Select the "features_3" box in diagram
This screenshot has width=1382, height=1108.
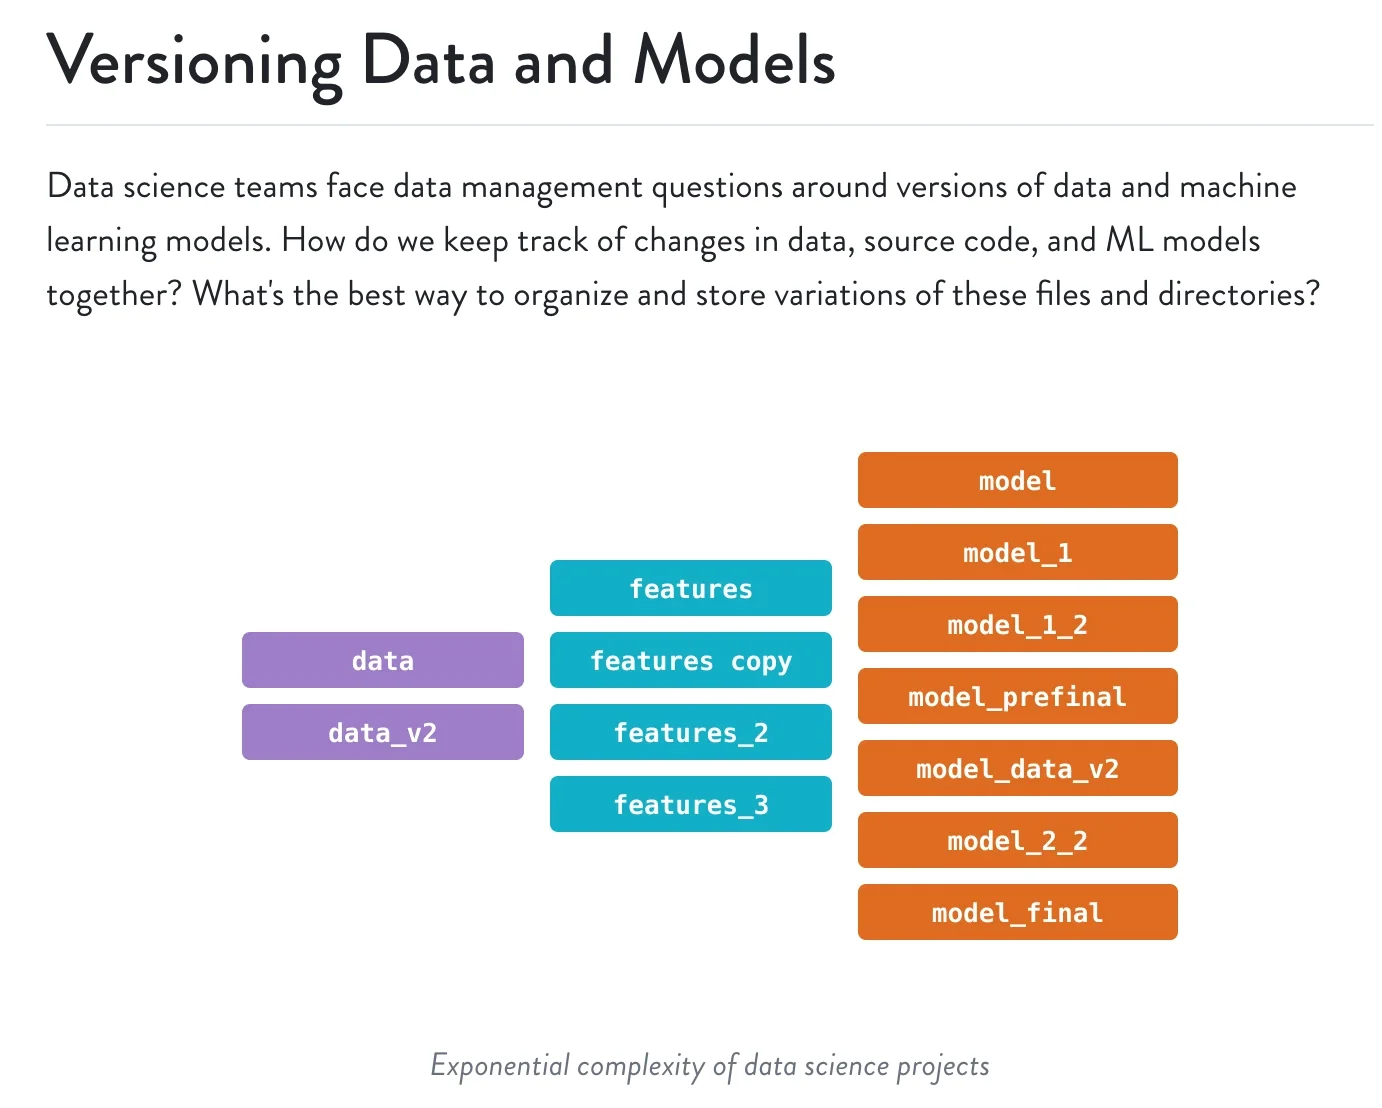[690, 804]
